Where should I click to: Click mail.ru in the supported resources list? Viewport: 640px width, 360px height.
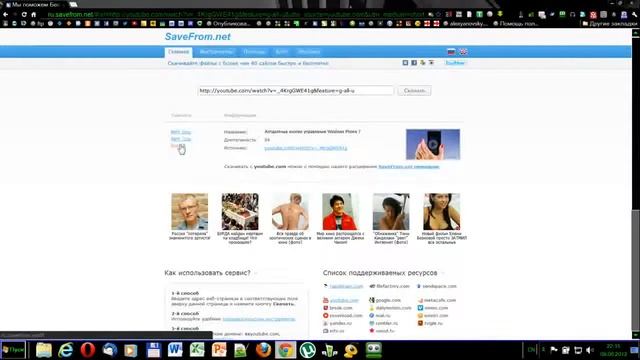(x=383, y=316)
